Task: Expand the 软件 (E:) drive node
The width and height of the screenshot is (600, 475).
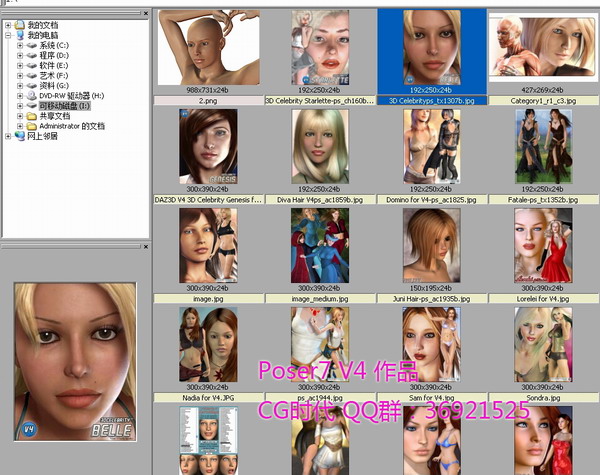Action: click(x=20, y=65)
